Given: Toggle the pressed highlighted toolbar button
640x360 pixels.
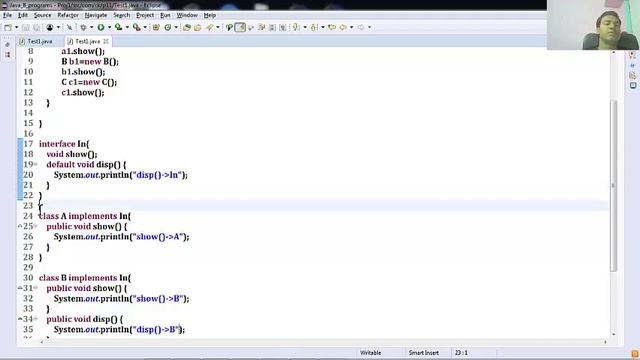Looking at the screenshot, I should click(240, 27).
